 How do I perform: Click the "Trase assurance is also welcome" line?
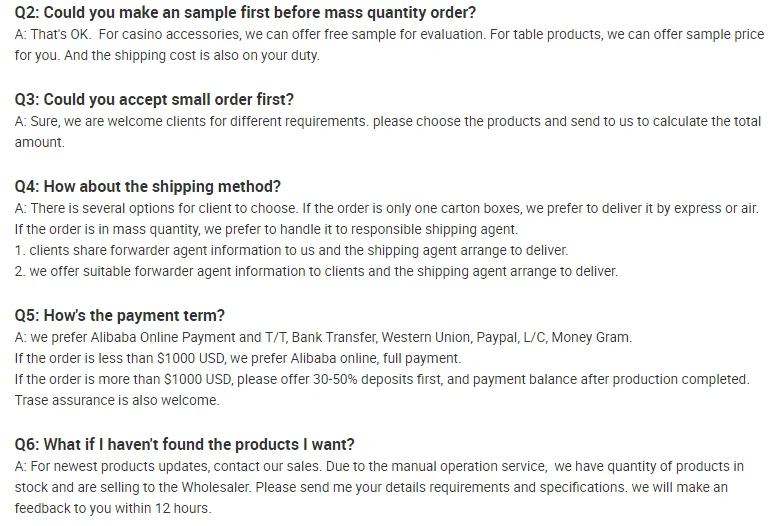click(116, 401)
